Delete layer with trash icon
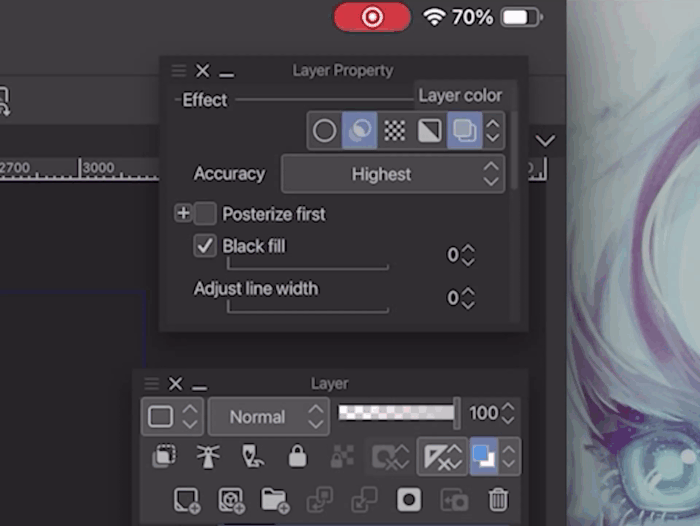700x526 pixels. (x=498, y=500)
